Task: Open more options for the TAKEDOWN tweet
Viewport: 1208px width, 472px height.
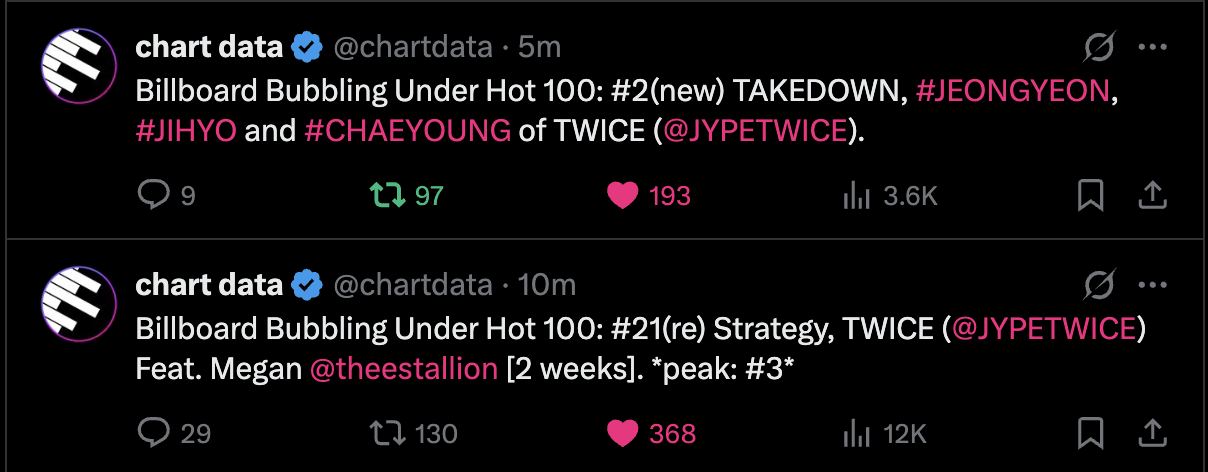Action: point(1153,47)
